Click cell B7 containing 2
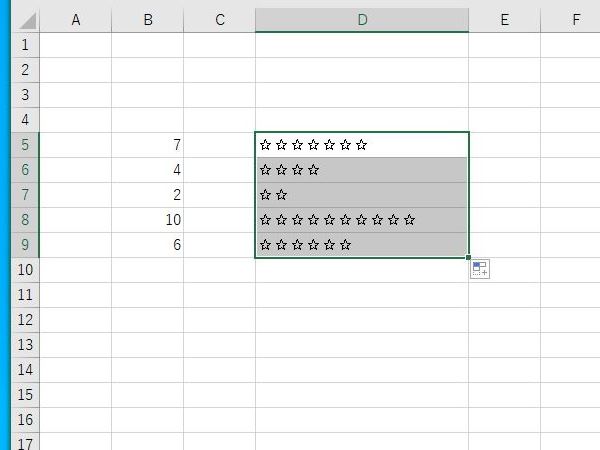Screen dimensions: 600x450 click(x=147, y=195)
